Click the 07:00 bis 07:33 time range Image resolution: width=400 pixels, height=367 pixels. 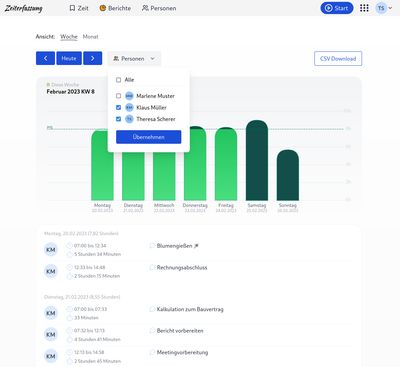click(x=91, y=309)
